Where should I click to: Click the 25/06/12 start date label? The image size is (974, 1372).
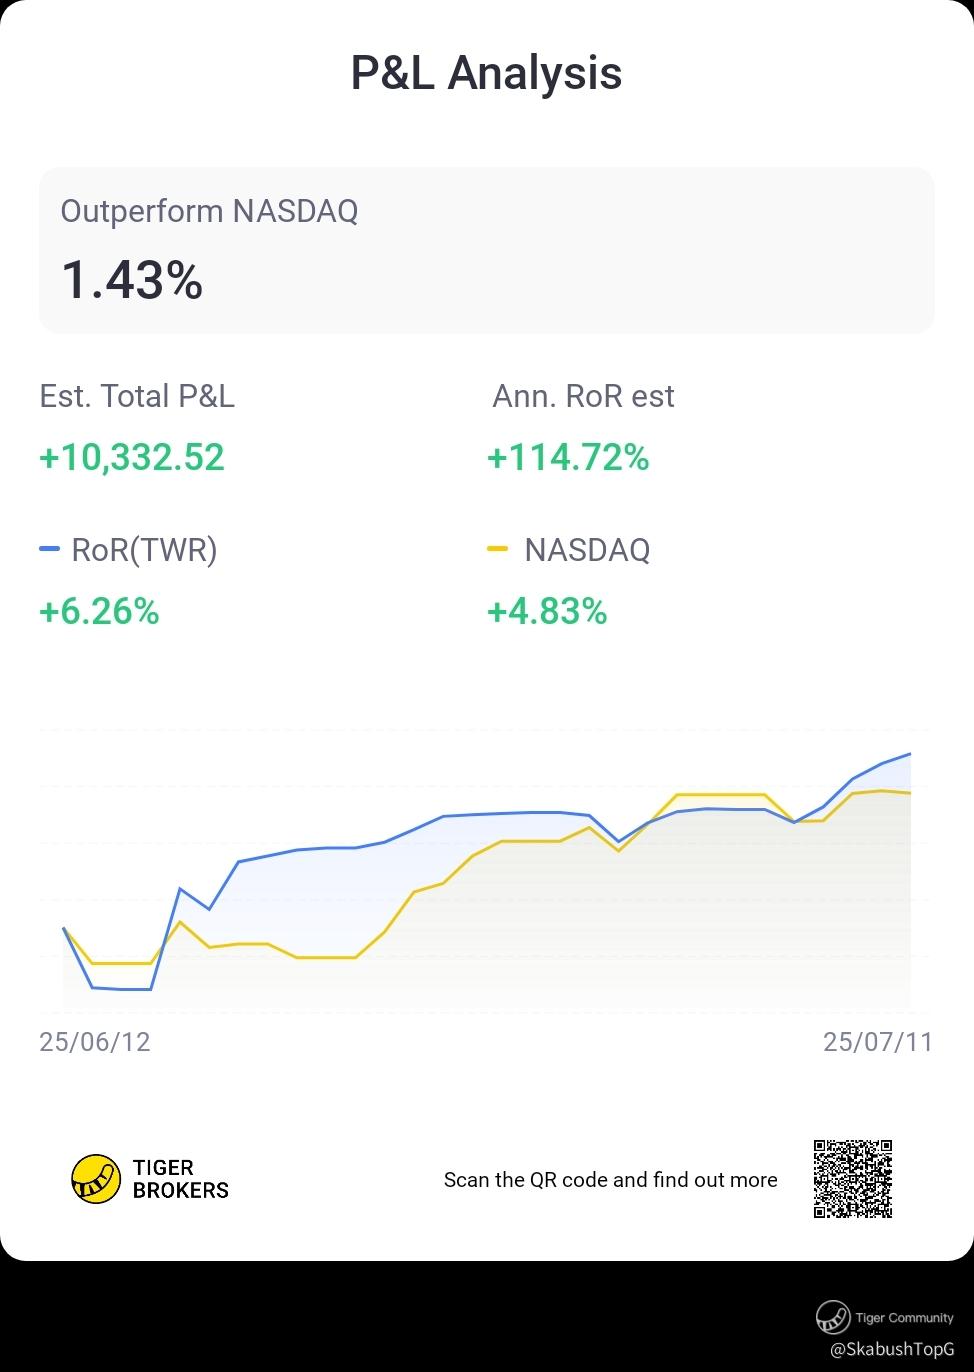click(x=95, y=1042)
